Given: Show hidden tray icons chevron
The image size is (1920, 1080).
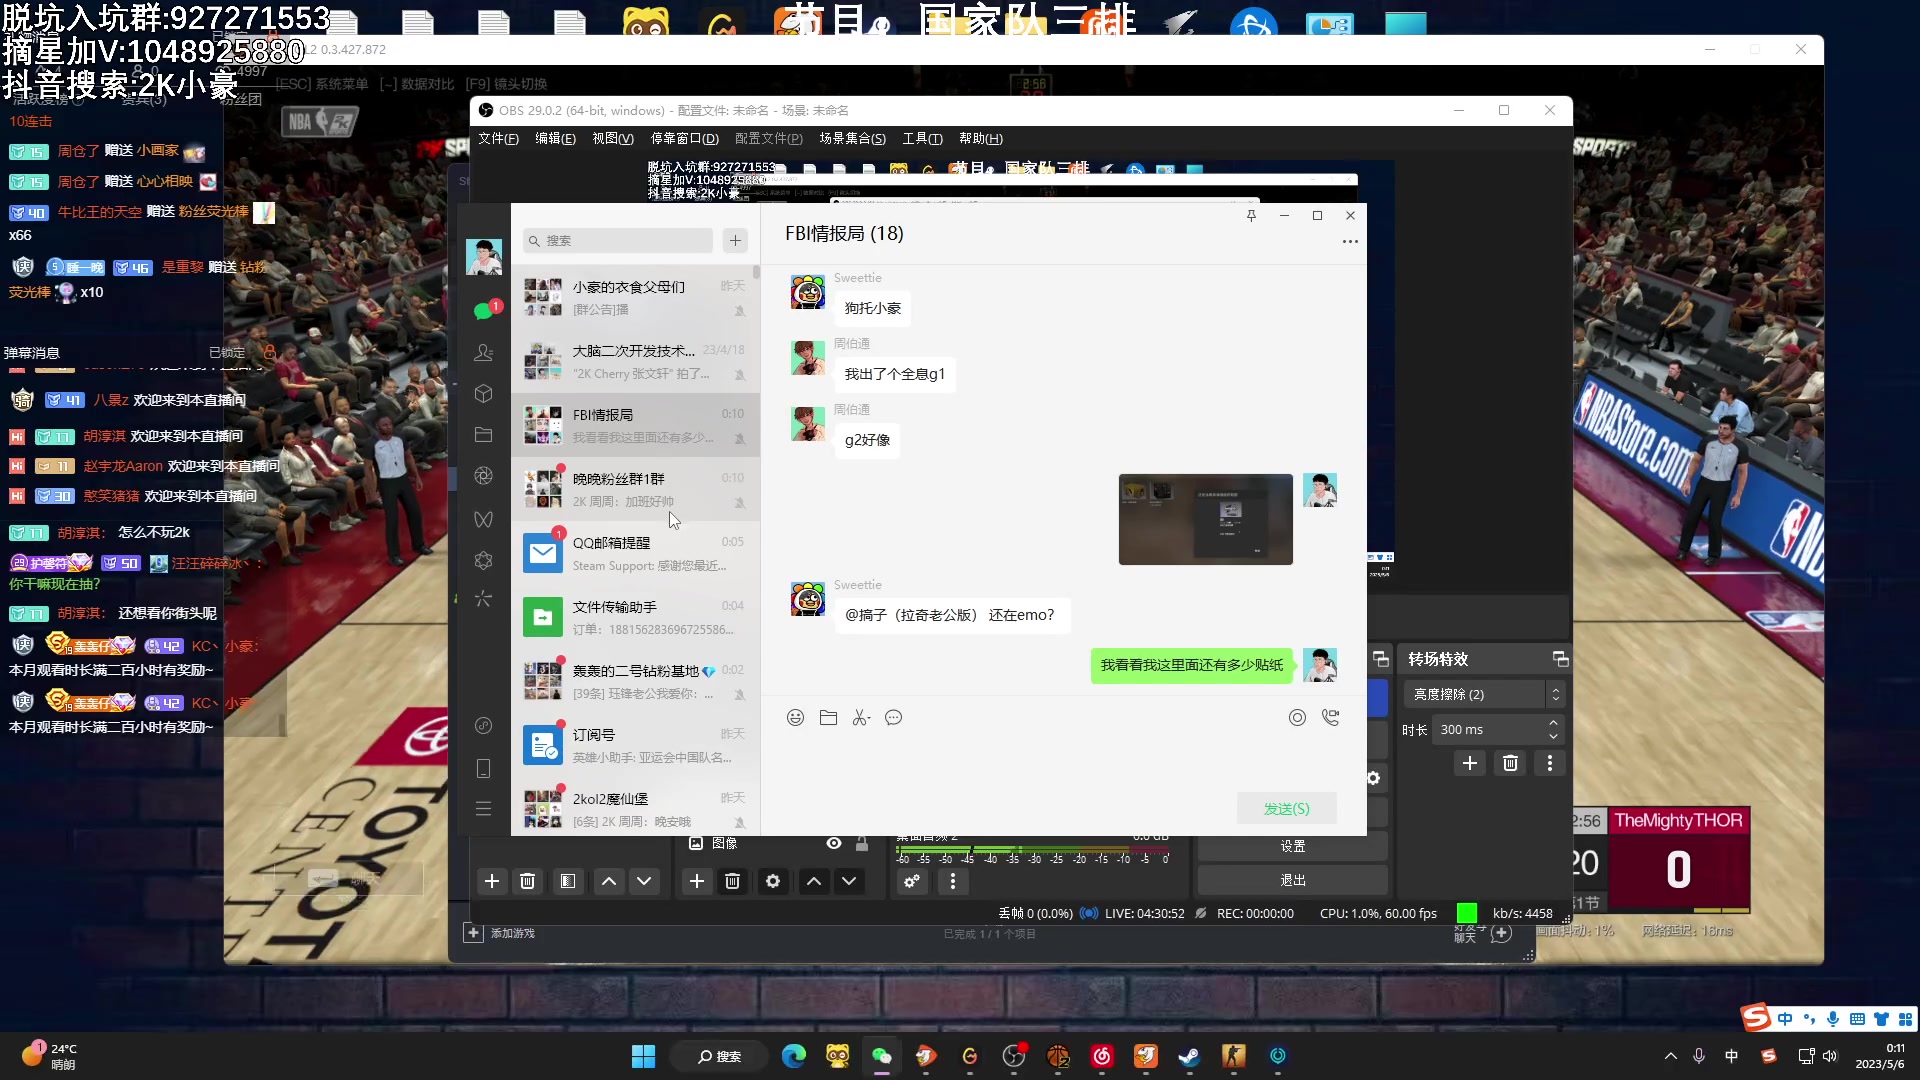Looking at the screenshot, I should pos(1671,1056).
